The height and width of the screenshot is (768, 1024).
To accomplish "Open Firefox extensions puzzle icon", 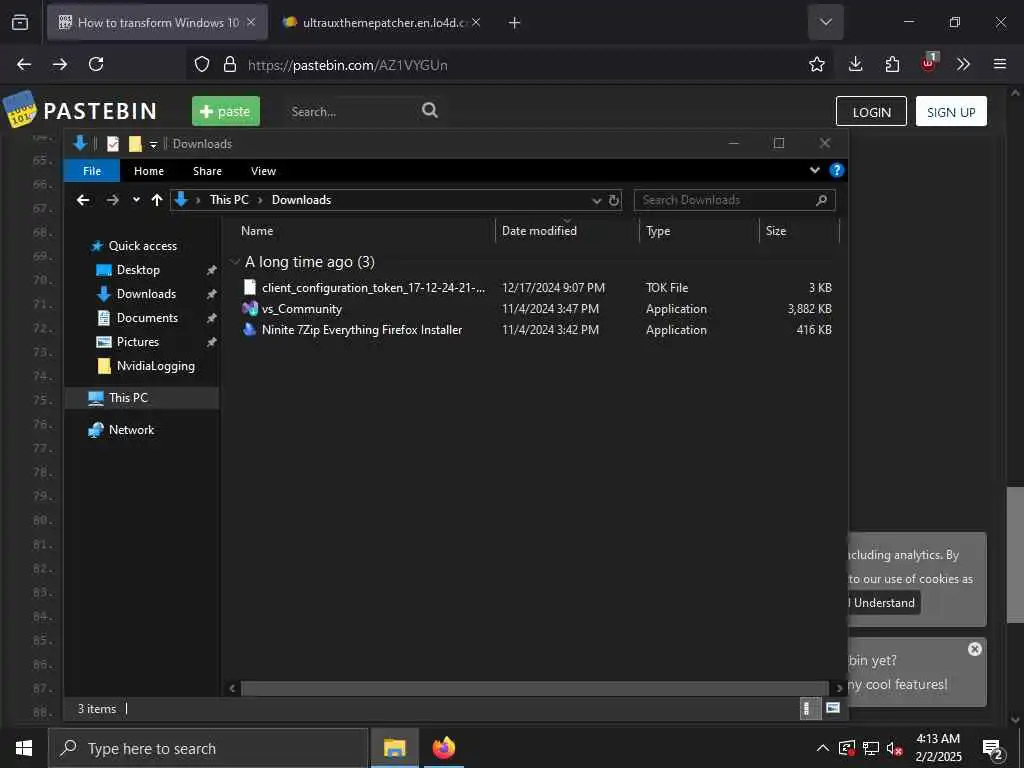I will (892, 64).
